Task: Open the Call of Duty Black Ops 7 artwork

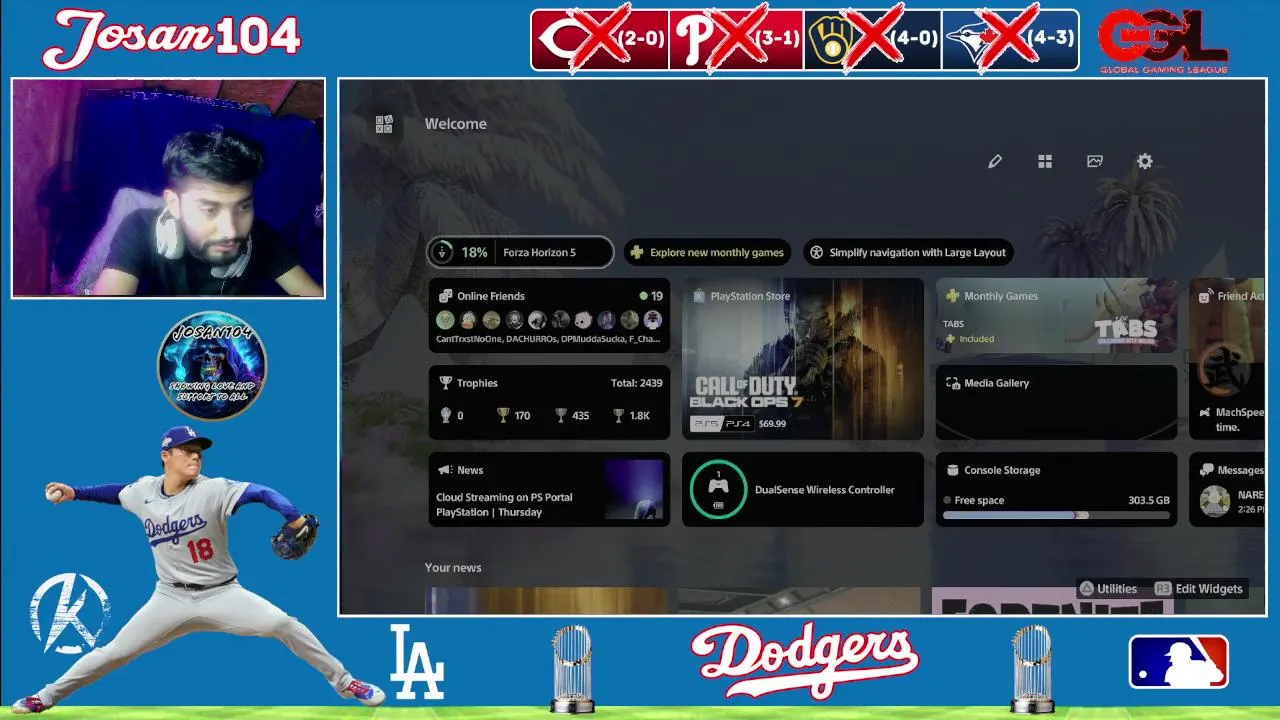Action: click(803, 359)
